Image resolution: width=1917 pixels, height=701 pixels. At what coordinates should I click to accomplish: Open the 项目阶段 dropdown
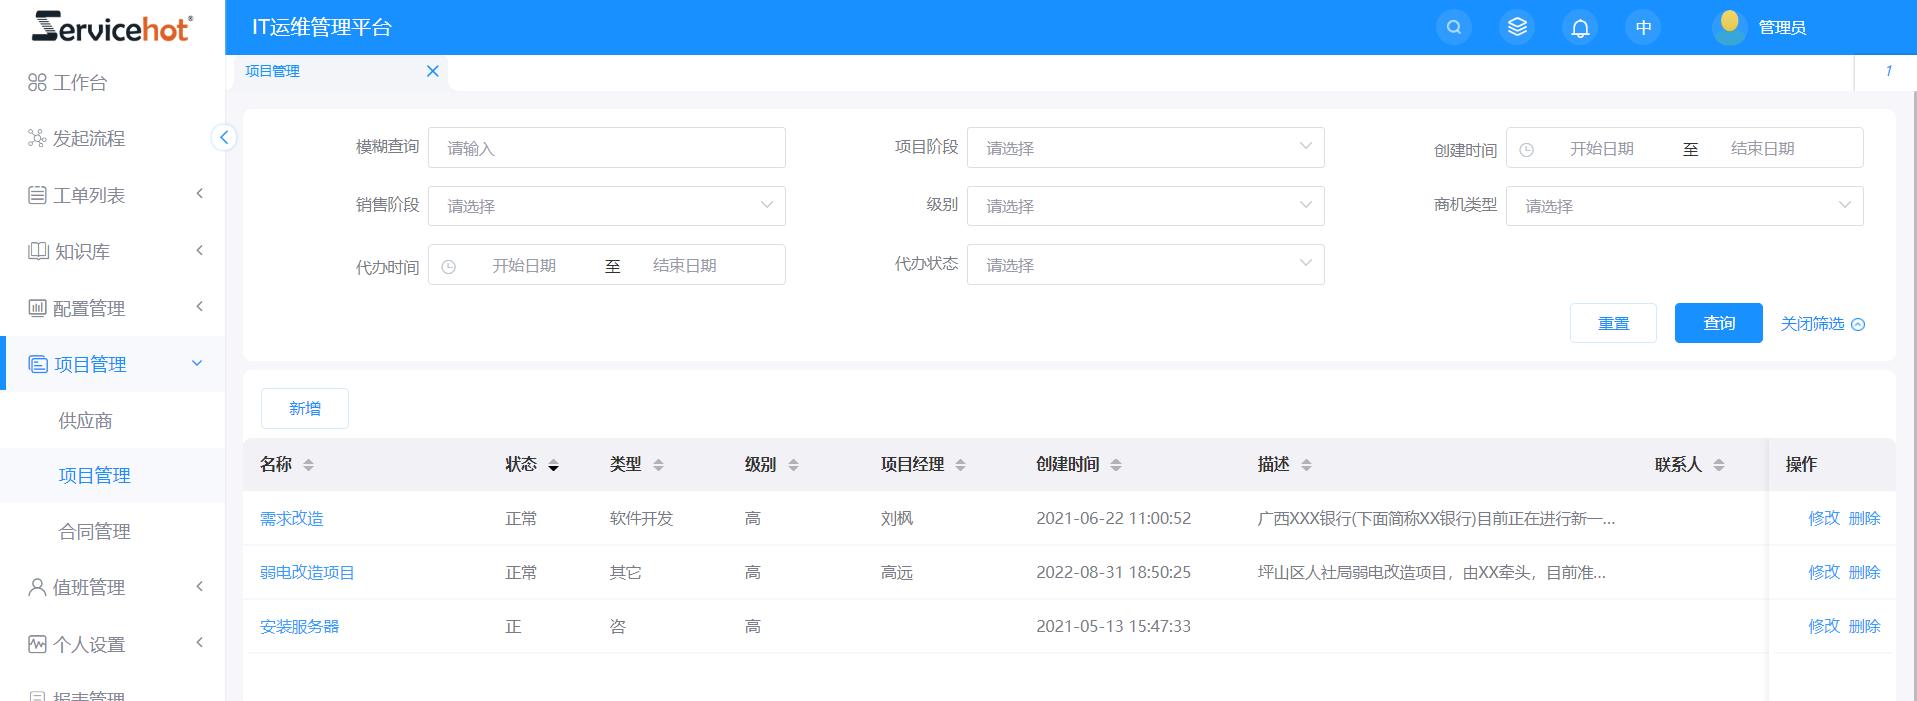coord(1145,148)
